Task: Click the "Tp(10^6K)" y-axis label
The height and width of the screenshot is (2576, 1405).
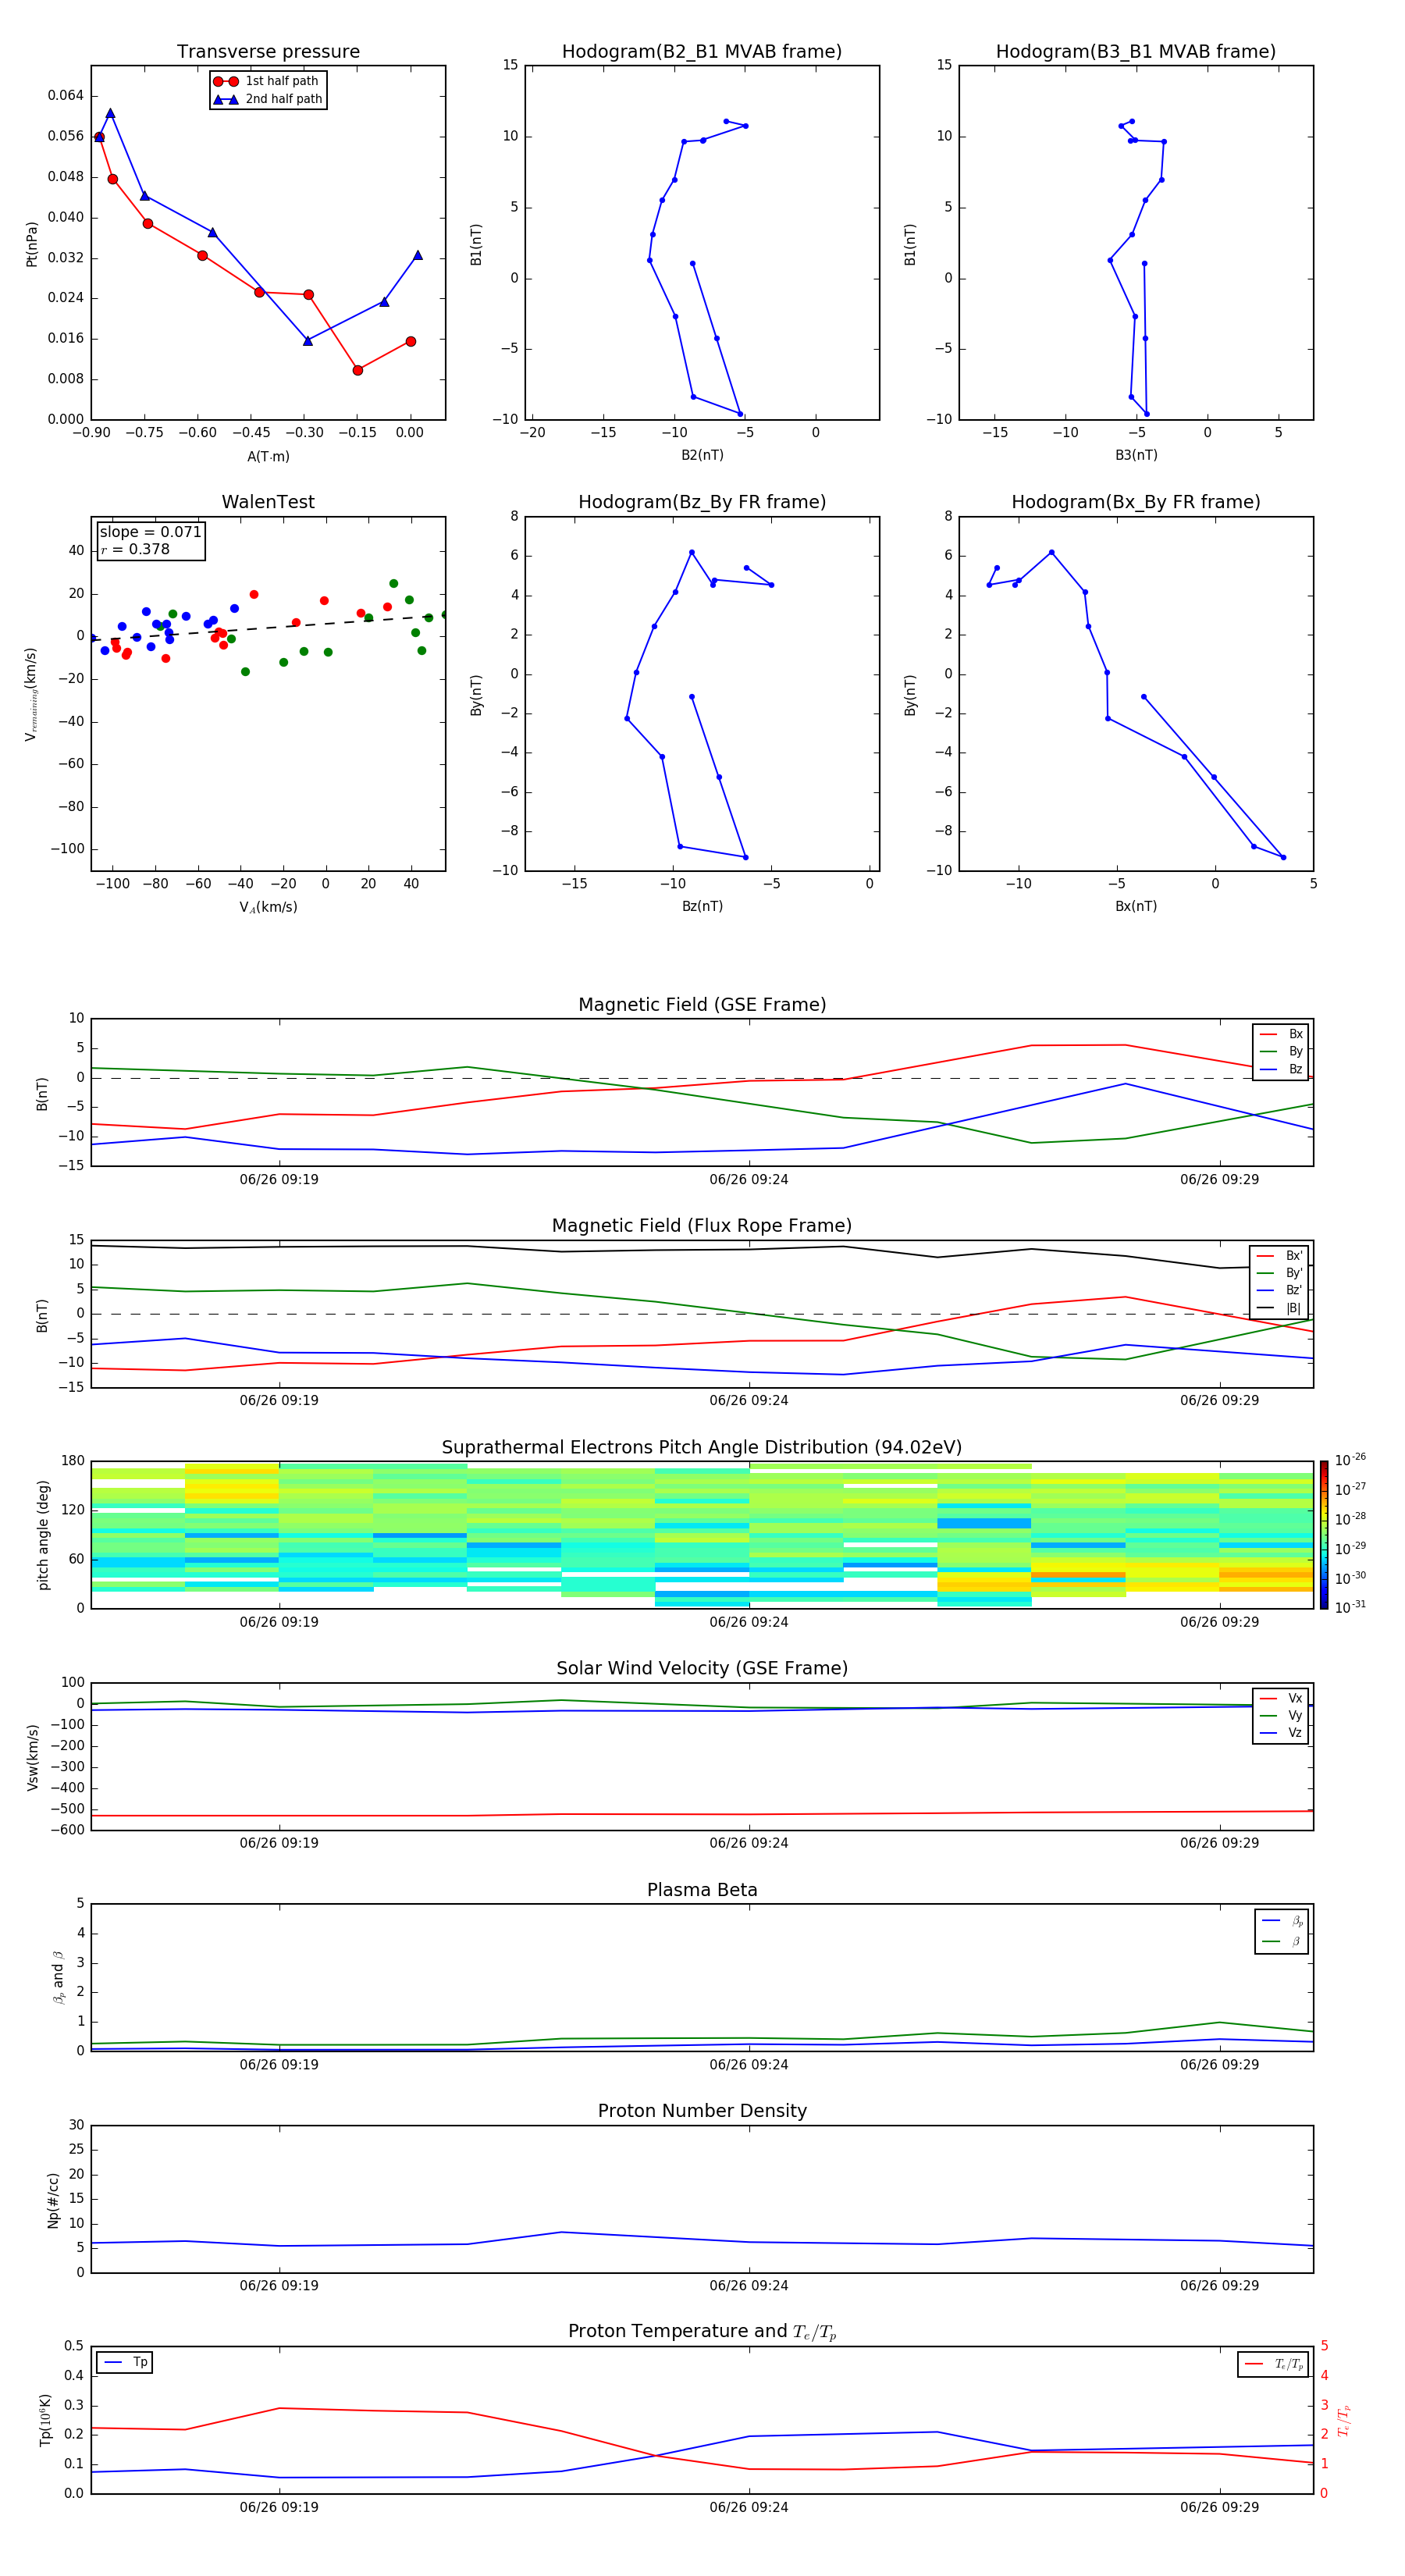Action: (x=45, y=2420)
